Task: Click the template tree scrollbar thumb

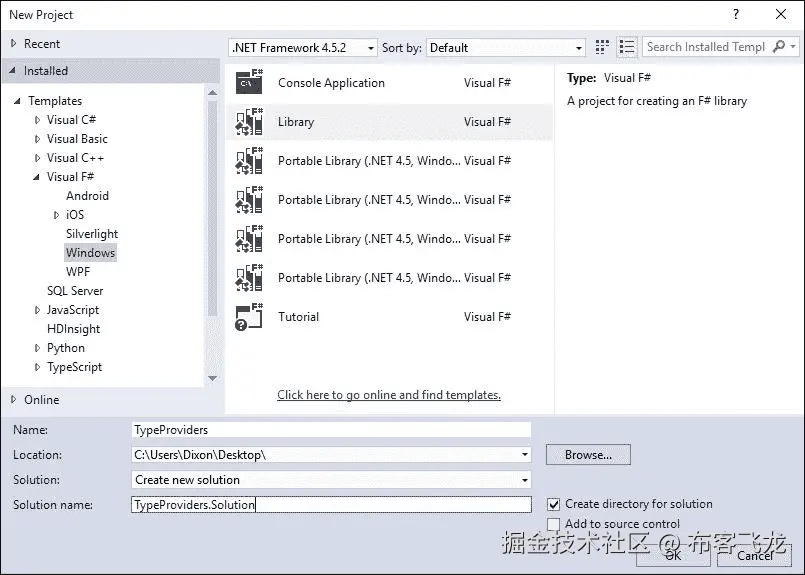Action: pyautogui.click(x=213, y=208)
